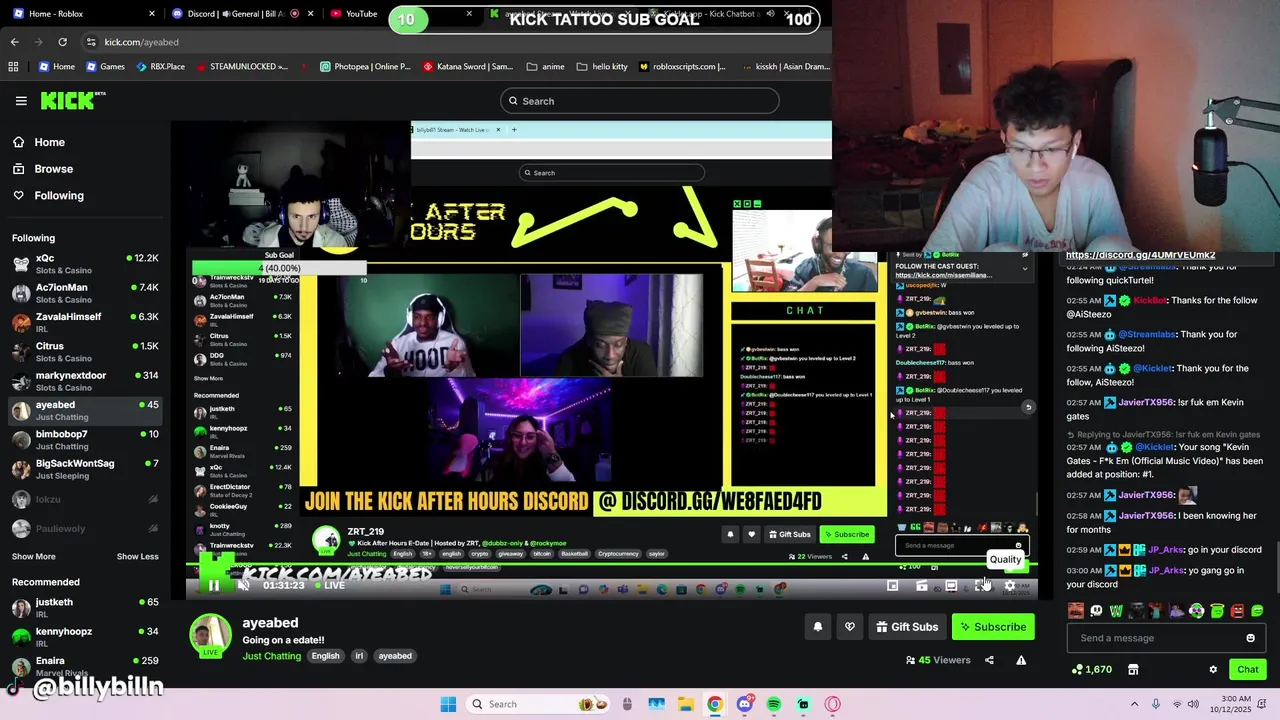The width and height of the screenshot is (1280, 720).
Task: Select BigSackWontSag channel in sidebar
Action: [85, 469]
